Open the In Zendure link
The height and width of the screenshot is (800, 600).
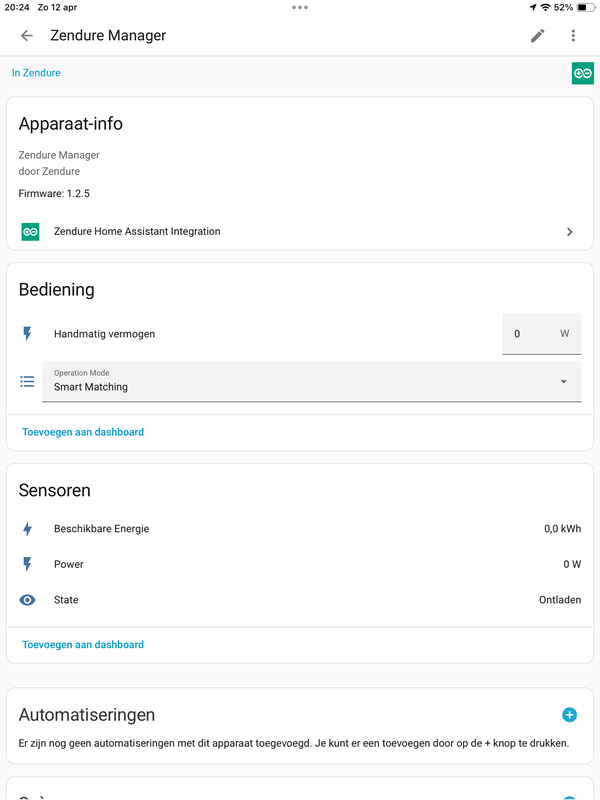click(36, 73)
